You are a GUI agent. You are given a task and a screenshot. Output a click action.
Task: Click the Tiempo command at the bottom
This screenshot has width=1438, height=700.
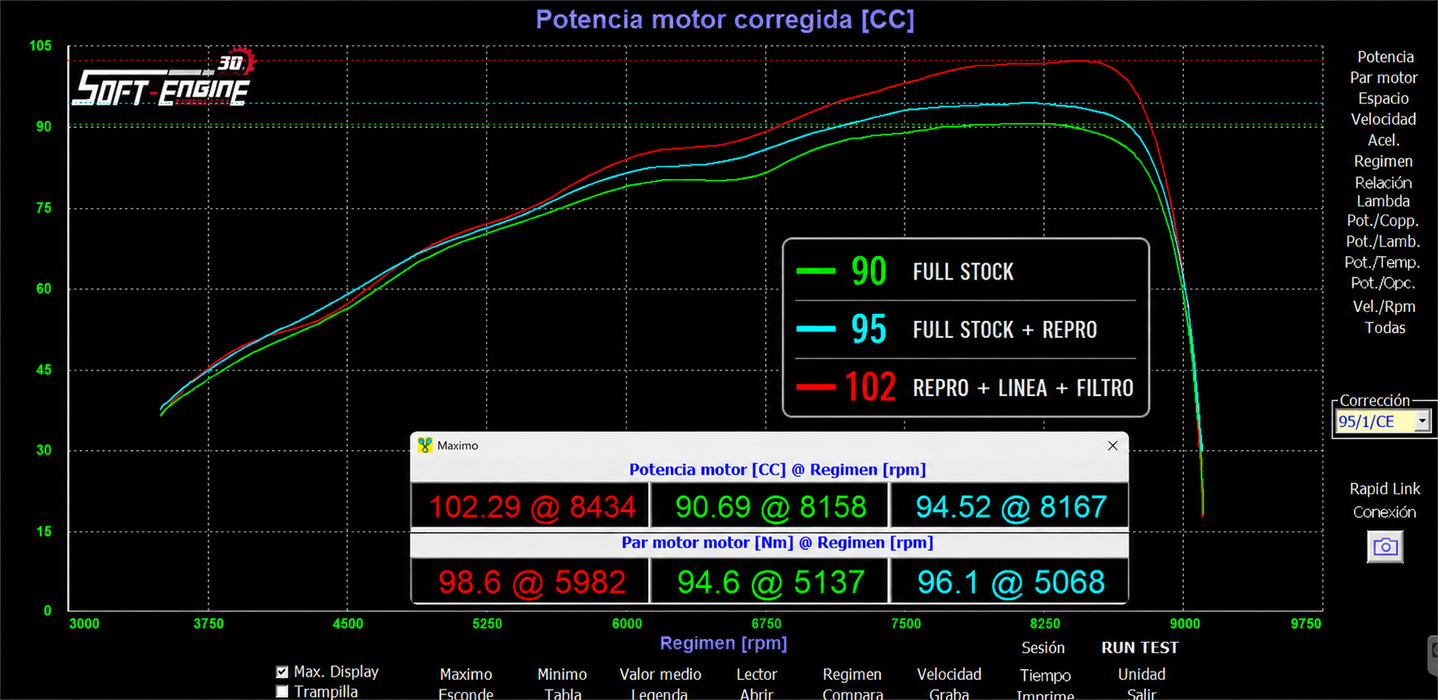click(1045, 676)
